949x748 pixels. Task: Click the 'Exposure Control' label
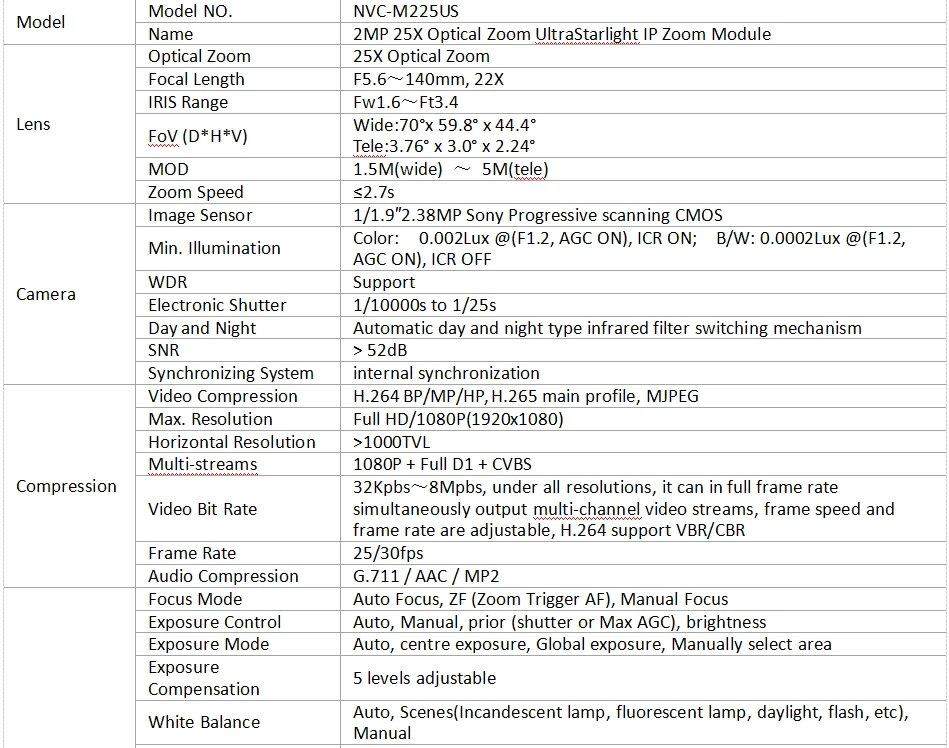[x=214, y=623]
